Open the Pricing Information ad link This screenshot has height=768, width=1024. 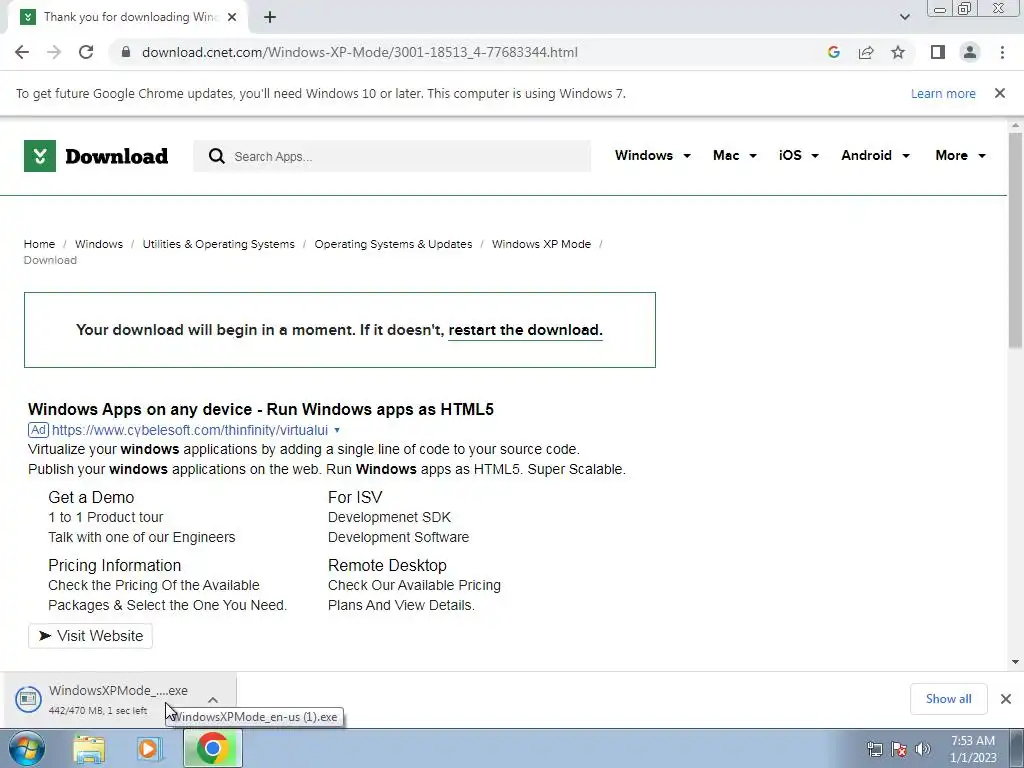[114, 566]
